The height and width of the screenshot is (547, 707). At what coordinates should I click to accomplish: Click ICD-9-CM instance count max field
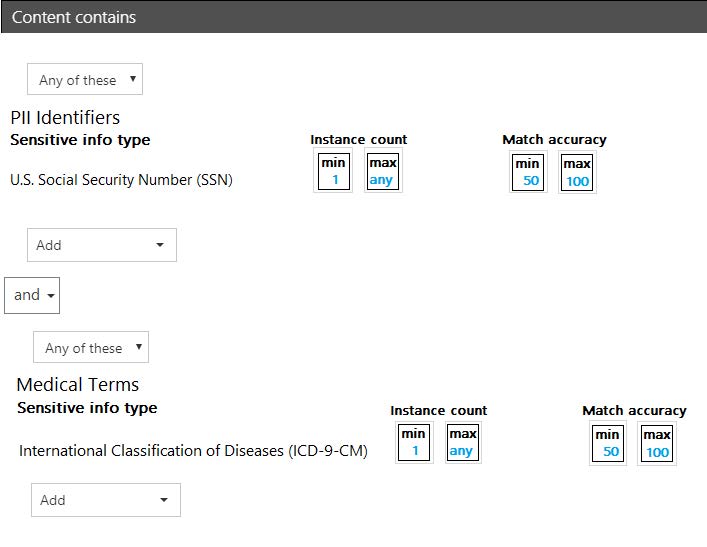[462, 442]
